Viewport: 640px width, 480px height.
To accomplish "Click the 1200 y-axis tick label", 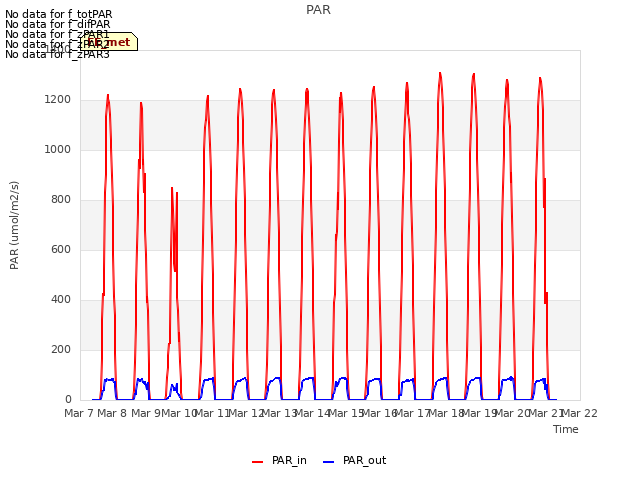I will [x=58, y=100].
